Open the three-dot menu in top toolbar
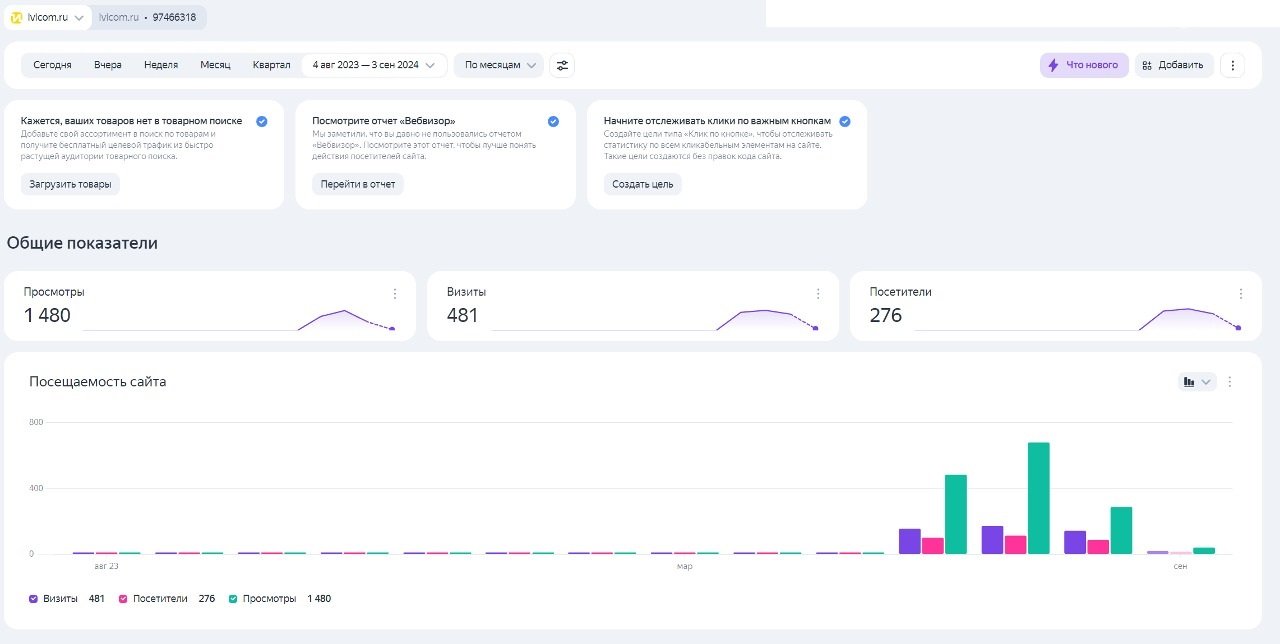Viewport: 1280px width, 644px height. coord(1233,65)
